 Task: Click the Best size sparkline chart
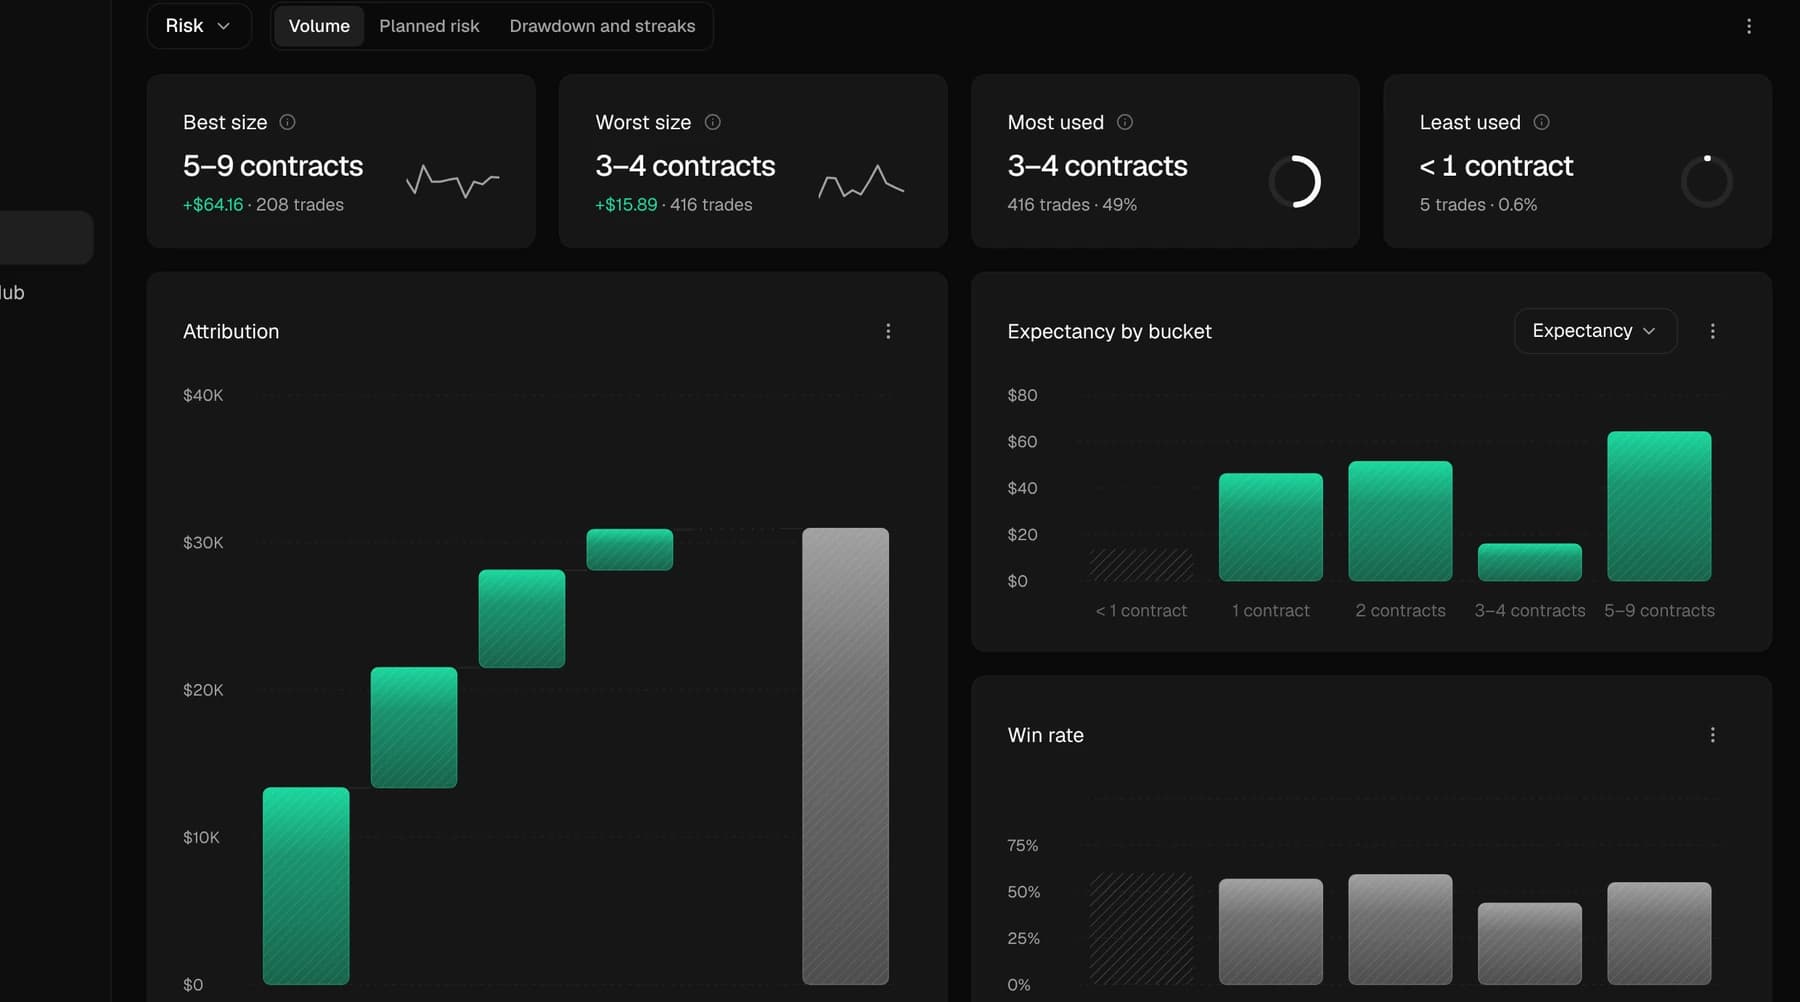452,181
